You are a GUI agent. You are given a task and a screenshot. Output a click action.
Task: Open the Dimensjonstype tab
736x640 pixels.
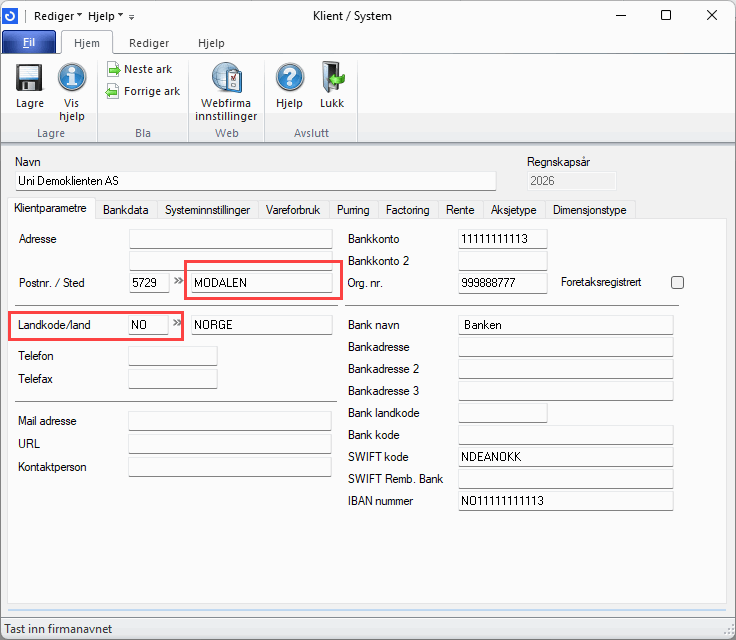tap(590, 210)
